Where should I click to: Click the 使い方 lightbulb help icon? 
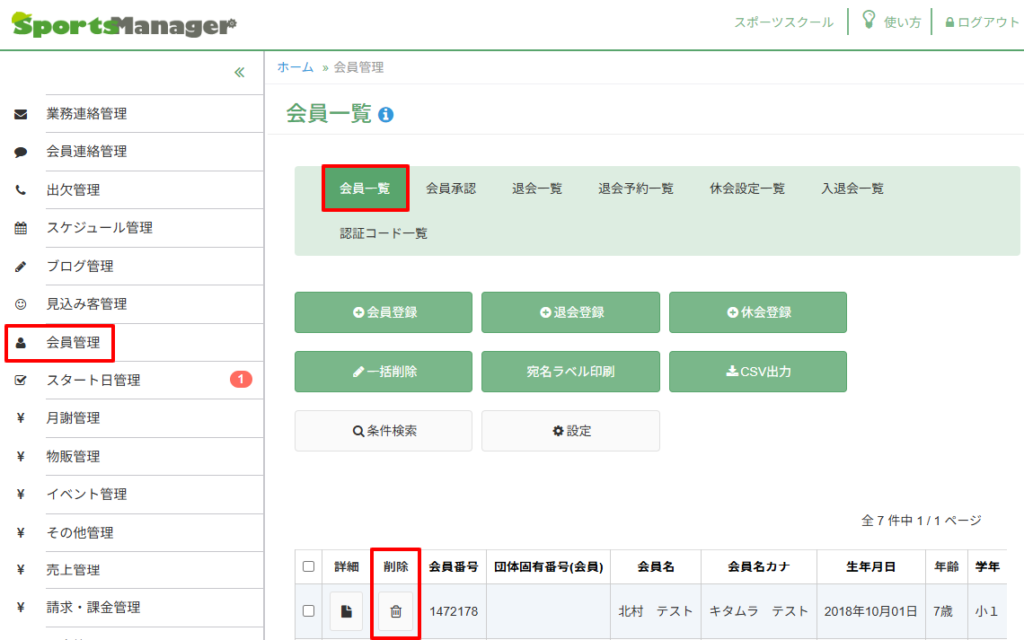click(869, 21)
